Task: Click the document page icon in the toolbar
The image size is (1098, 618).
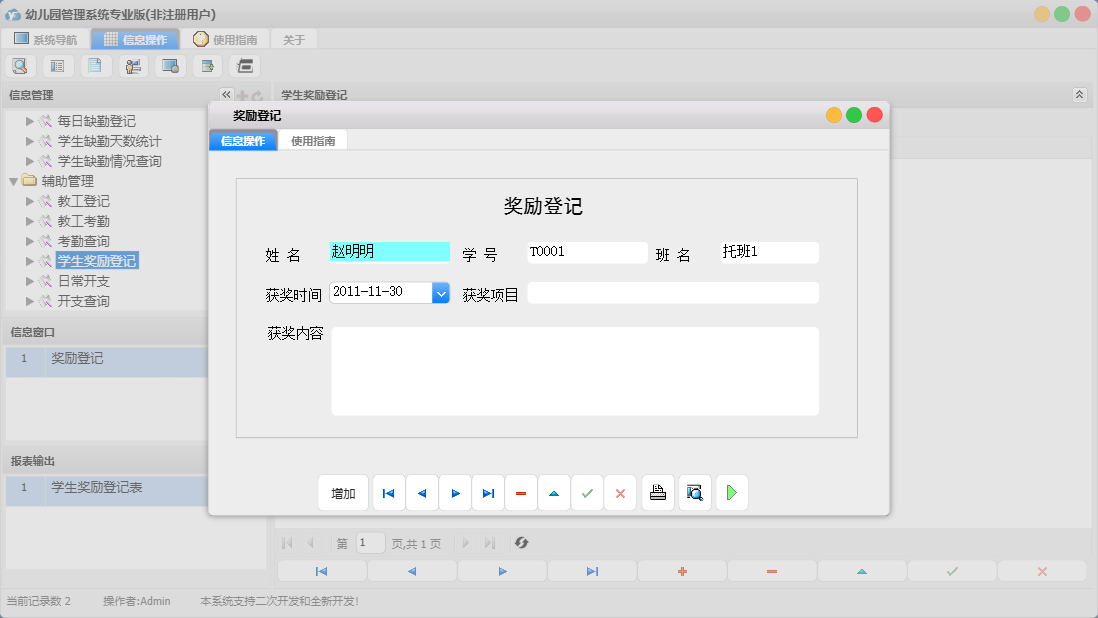Action: click(x=95, y=65)
